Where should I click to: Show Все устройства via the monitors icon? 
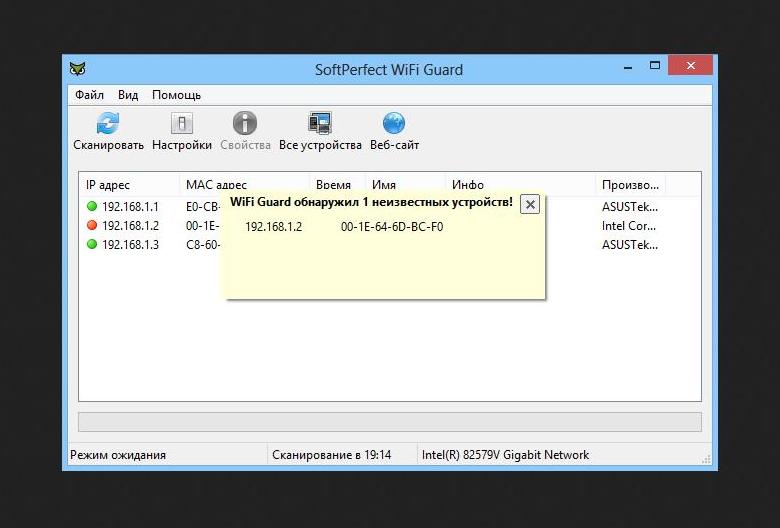click(x=319, y=123)
